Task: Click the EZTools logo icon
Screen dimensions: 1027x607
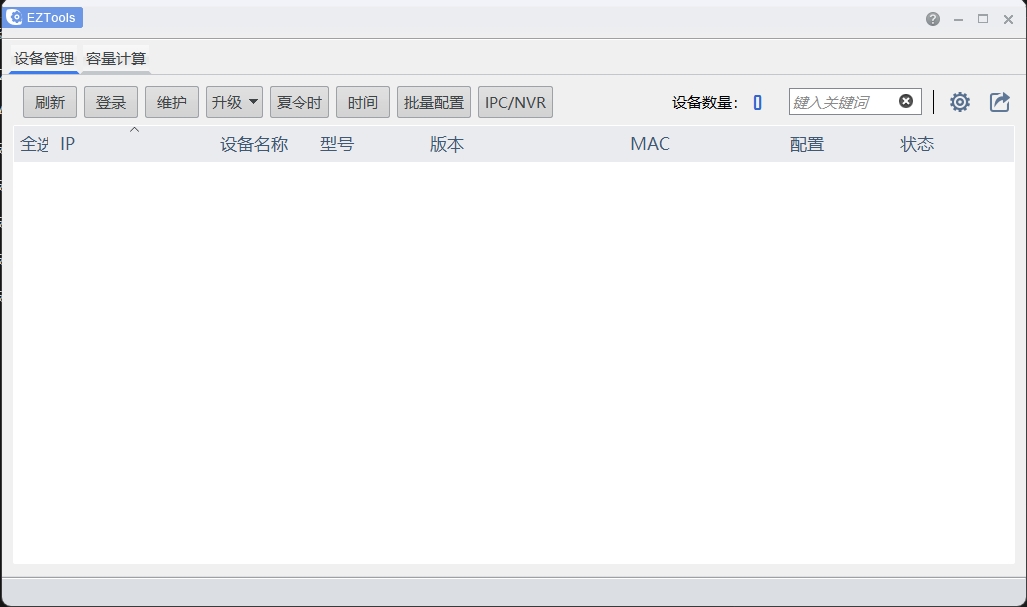Action: 14,17
